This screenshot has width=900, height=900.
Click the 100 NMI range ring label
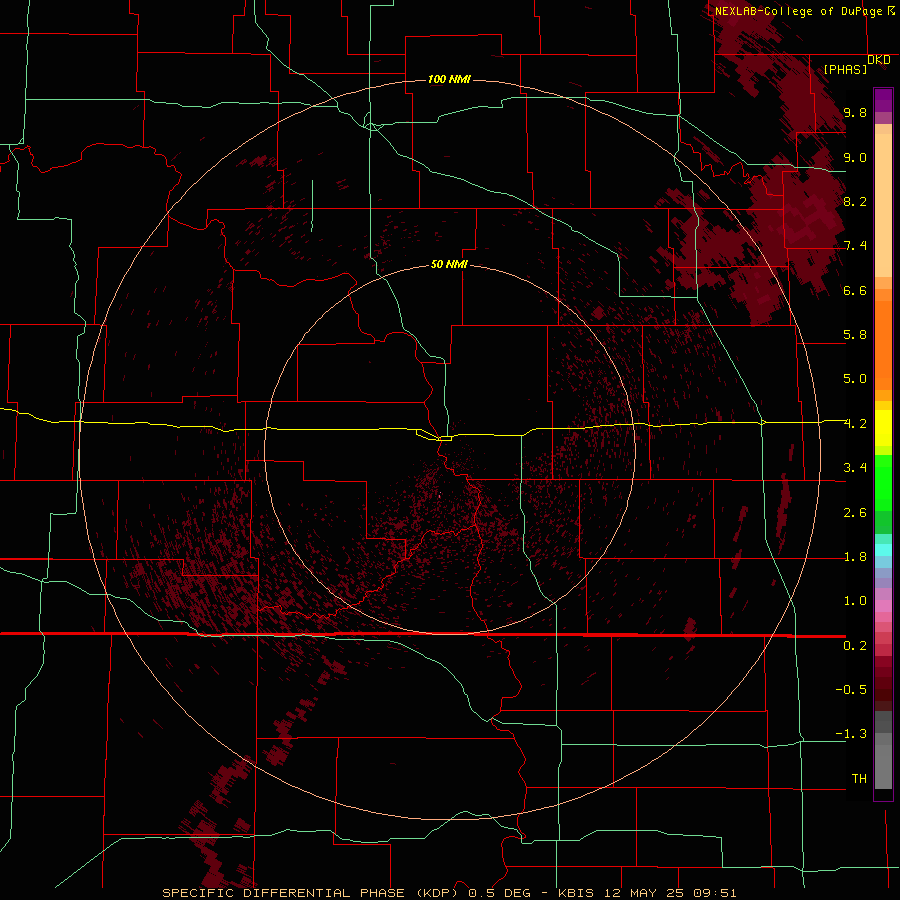coord(449,79)
